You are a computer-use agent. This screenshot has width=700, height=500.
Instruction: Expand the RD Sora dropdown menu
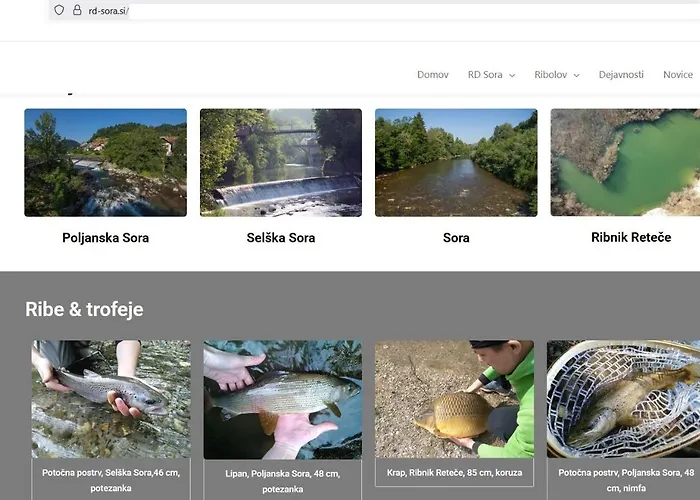[491, 75]
